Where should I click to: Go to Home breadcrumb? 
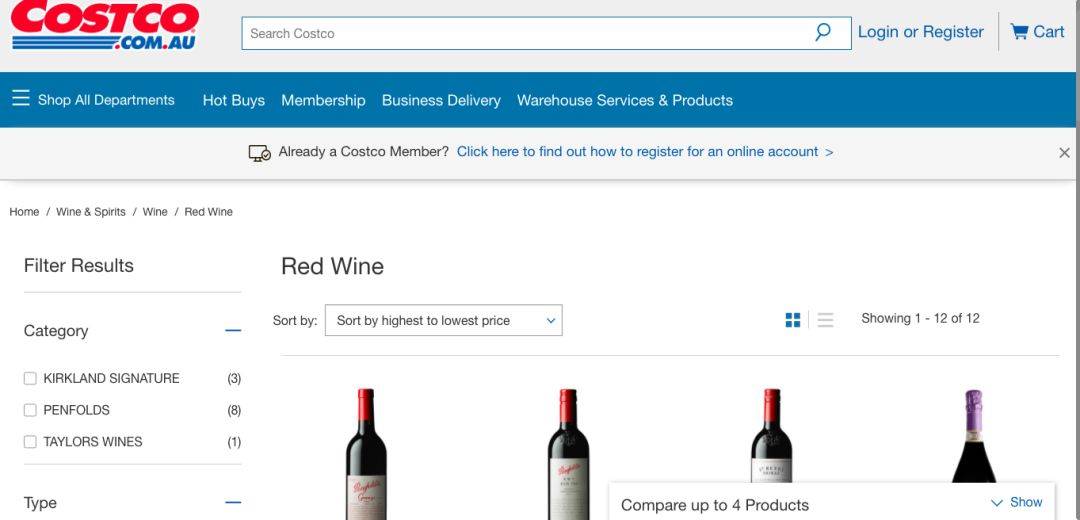[x=24, y=211]
